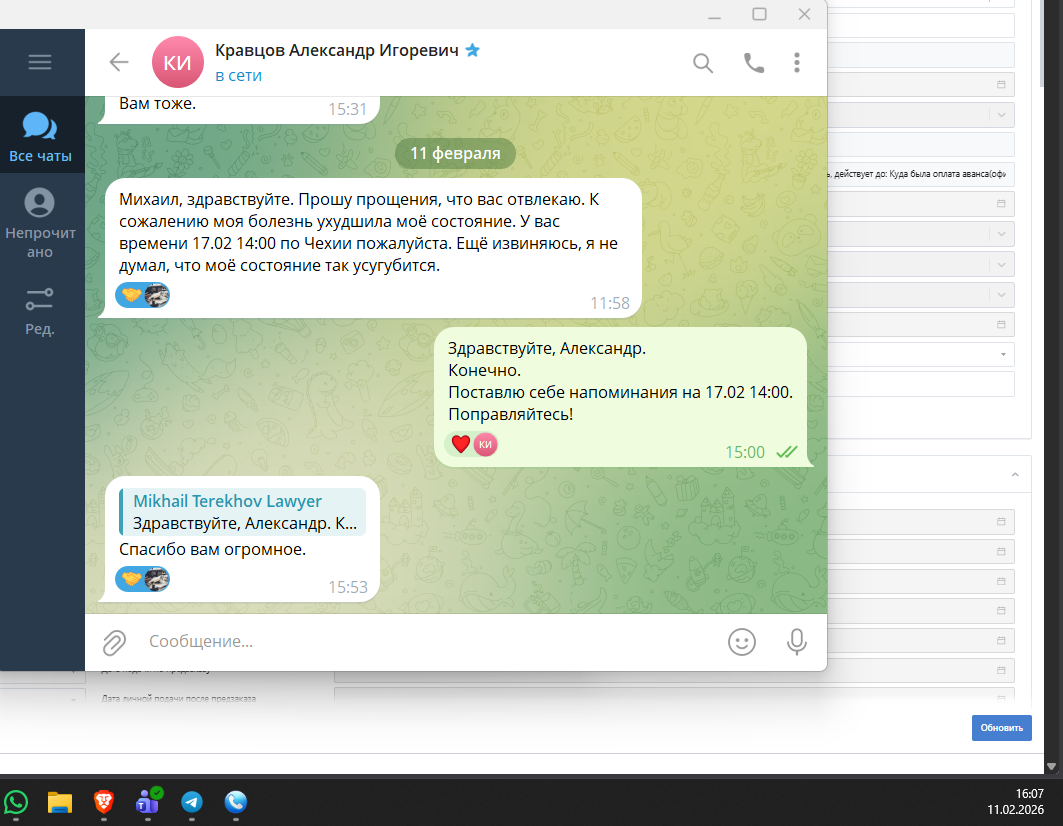Image resolution: width=1063 pixels, height=826 pixels.
Task: Collapse the section chevron in background form
Action: tap(1015, 475)
